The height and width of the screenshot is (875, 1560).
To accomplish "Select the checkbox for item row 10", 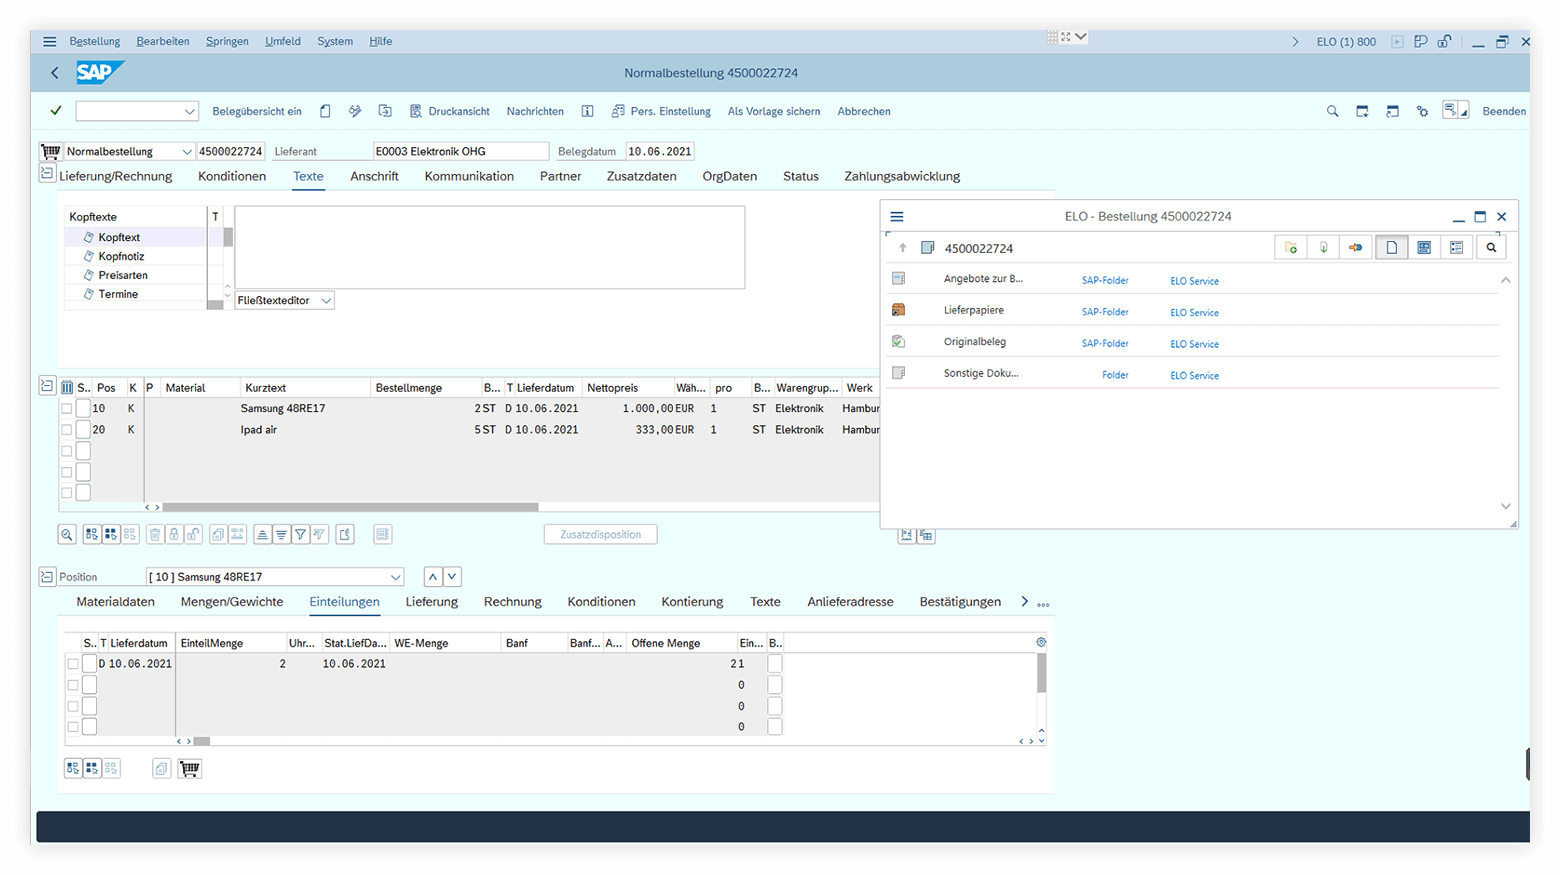I will click(67, 409).
